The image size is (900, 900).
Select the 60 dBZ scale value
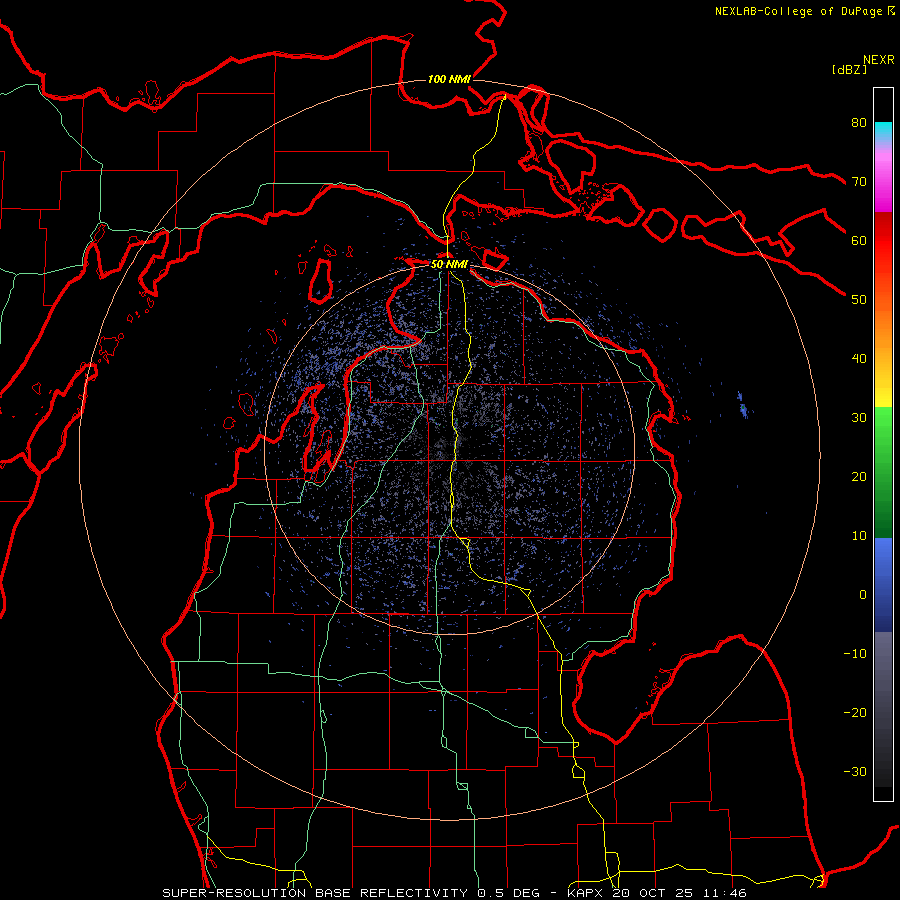click(x=859, y=240)
